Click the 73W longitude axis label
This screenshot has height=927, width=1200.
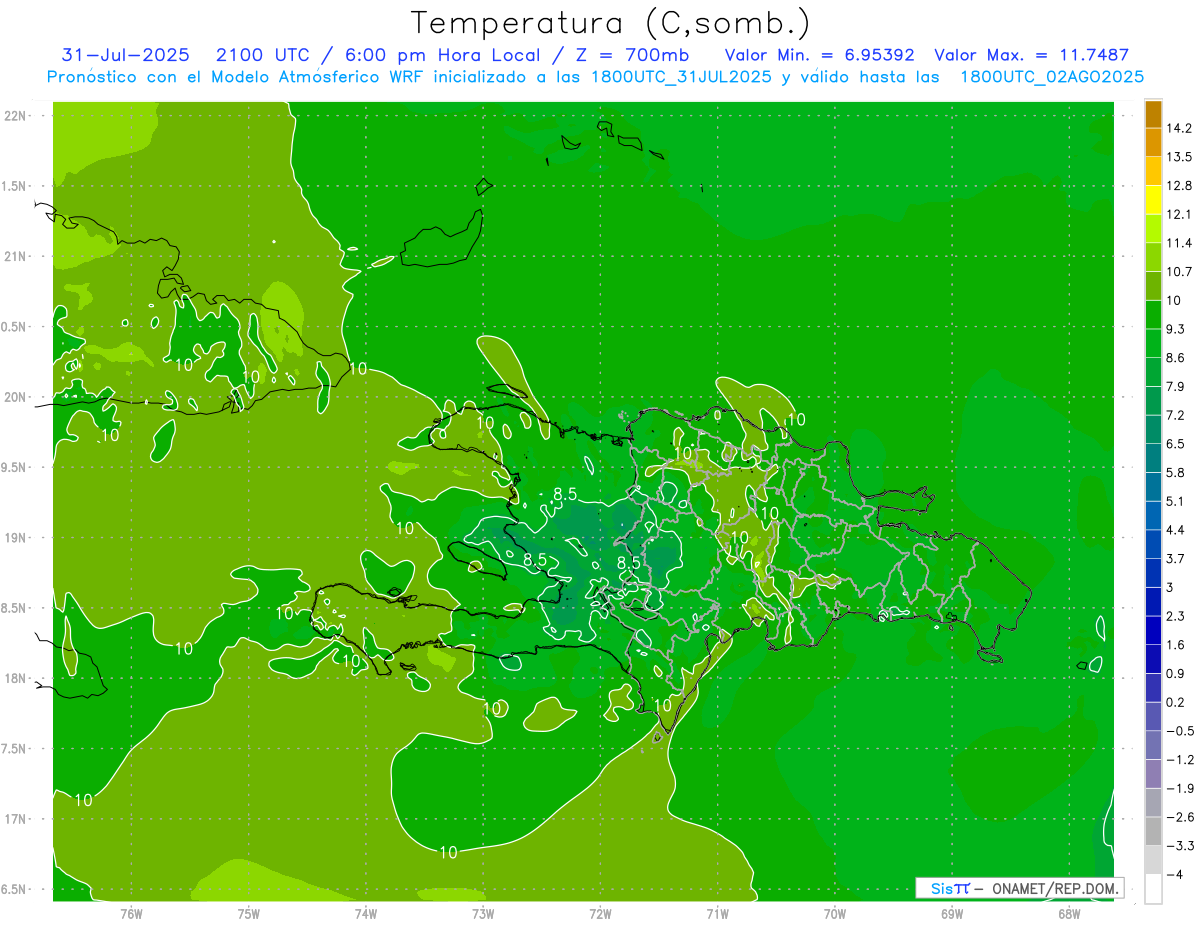click(483, 914)
